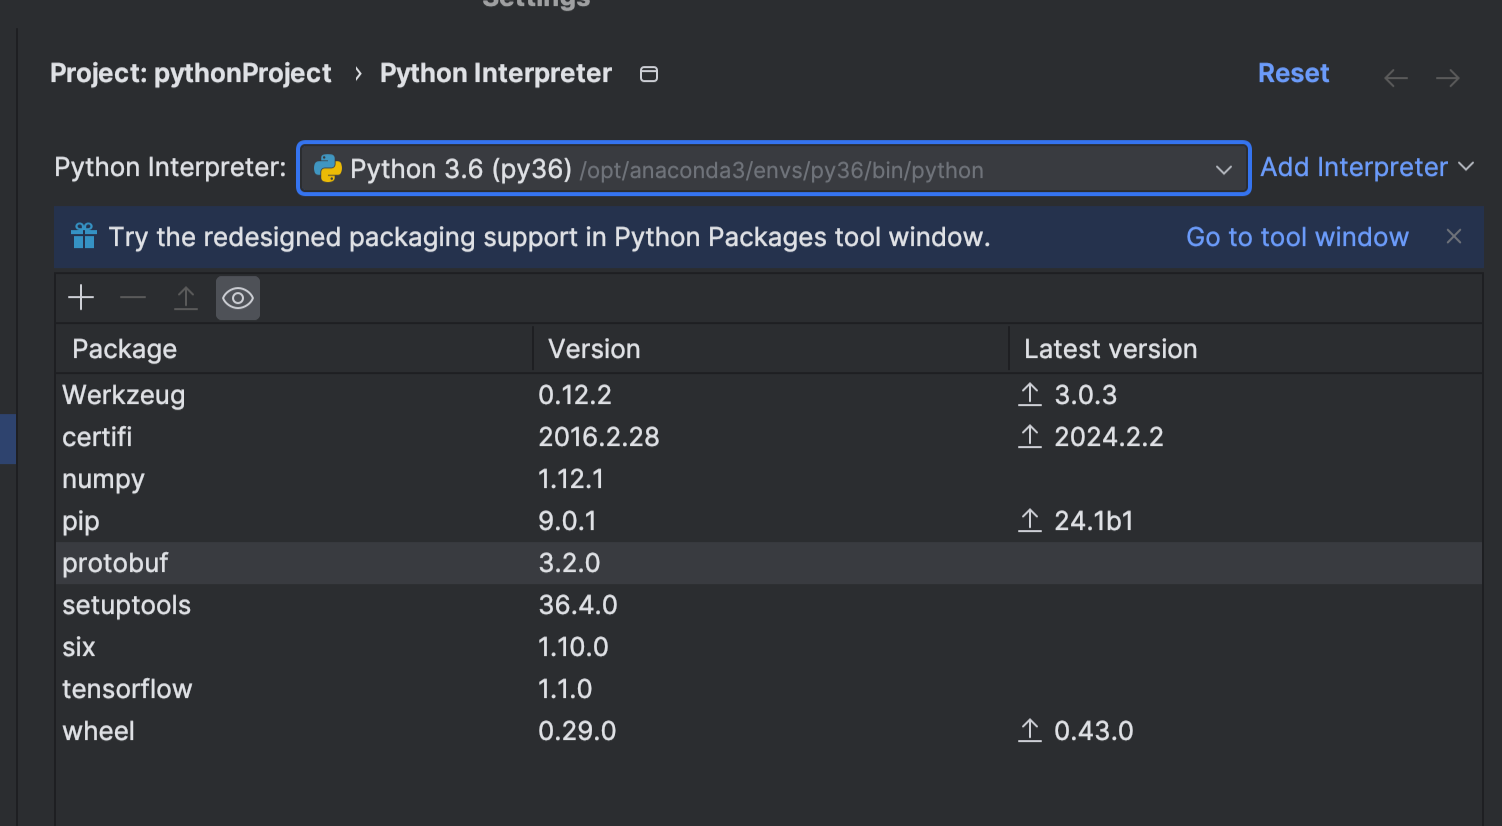Click the forward arrow navigation icon

1448,78
